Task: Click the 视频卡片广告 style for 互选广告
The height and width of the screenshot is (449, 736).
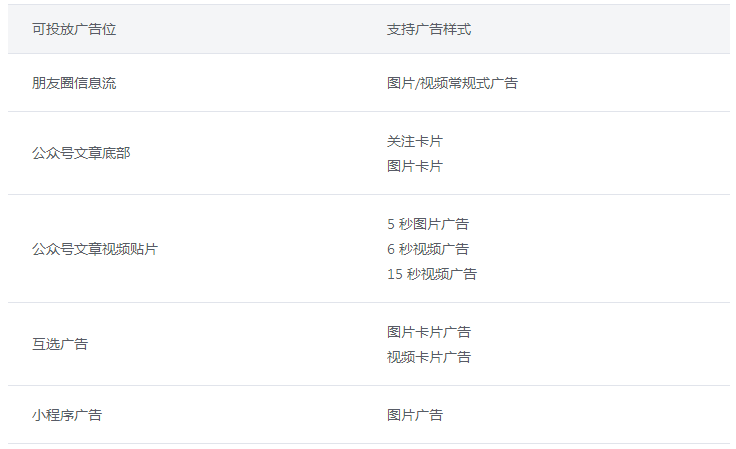Action: [429, 357]
